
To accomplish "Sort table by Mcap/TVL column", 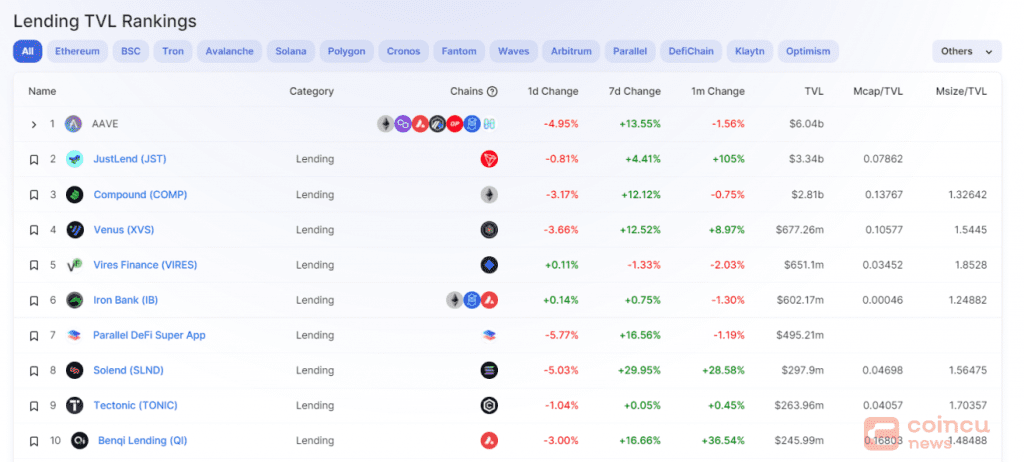I will click(x=878, y=91).
